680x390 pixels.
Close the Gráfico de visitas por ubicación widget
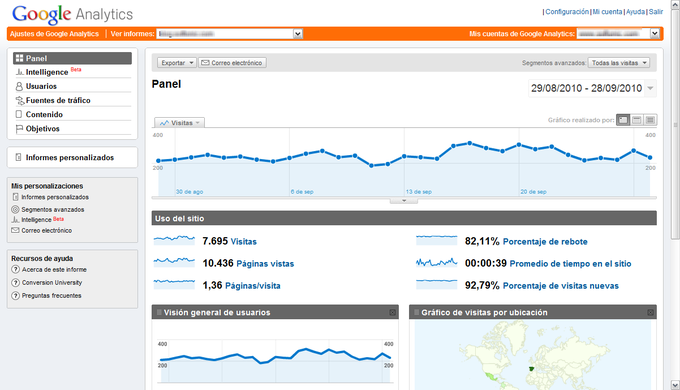[x=651, y=312]
